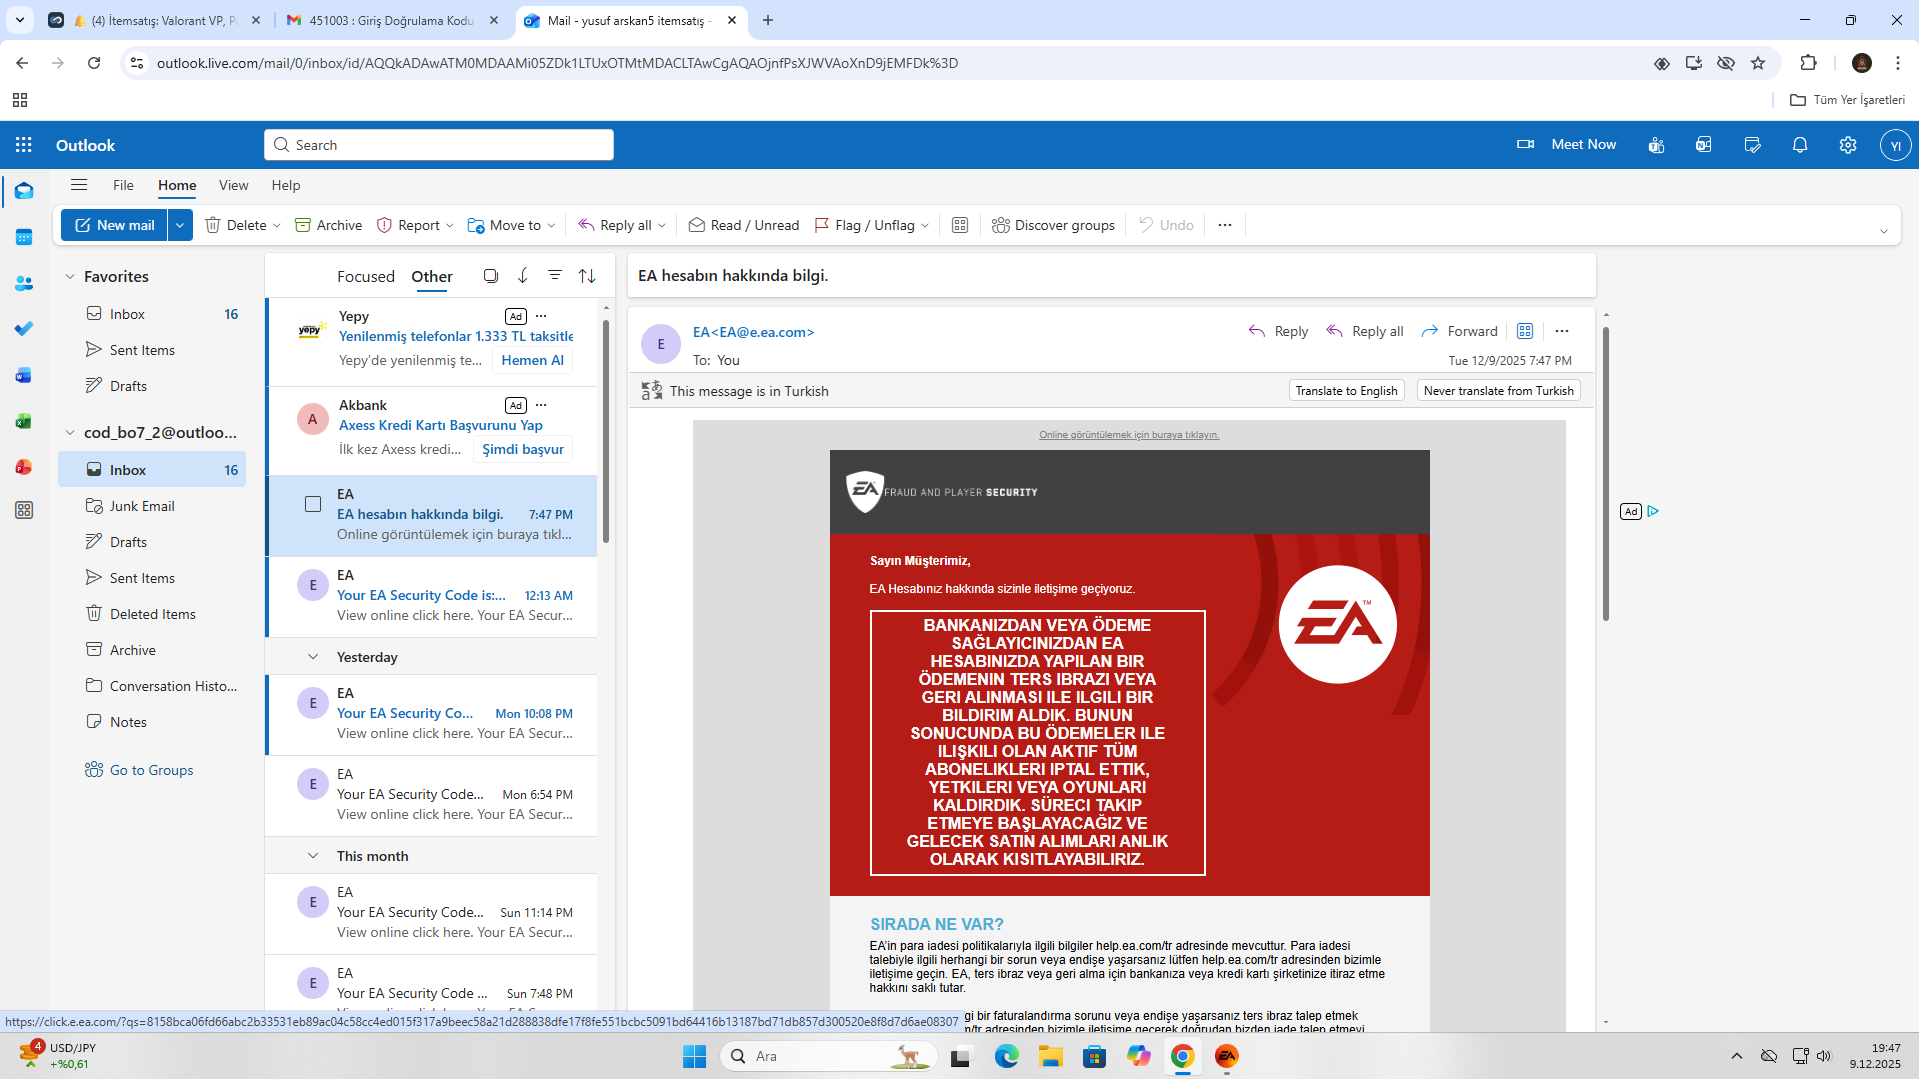
Task: Open Excel from the left app rail
Action: [24, 421]
